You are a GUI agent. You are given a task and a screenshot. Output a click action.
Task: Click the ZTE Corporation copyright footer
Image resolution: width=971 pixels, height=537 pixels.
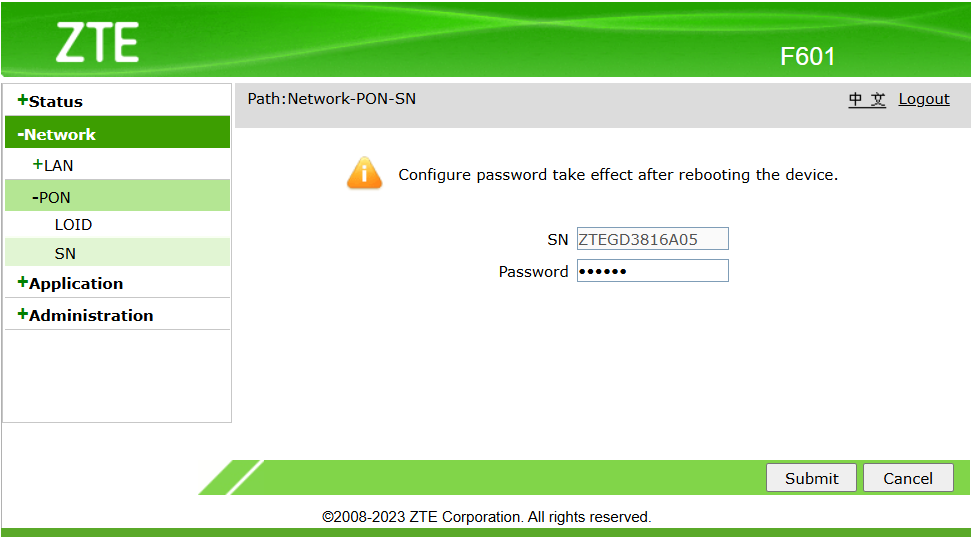point(487,517)
